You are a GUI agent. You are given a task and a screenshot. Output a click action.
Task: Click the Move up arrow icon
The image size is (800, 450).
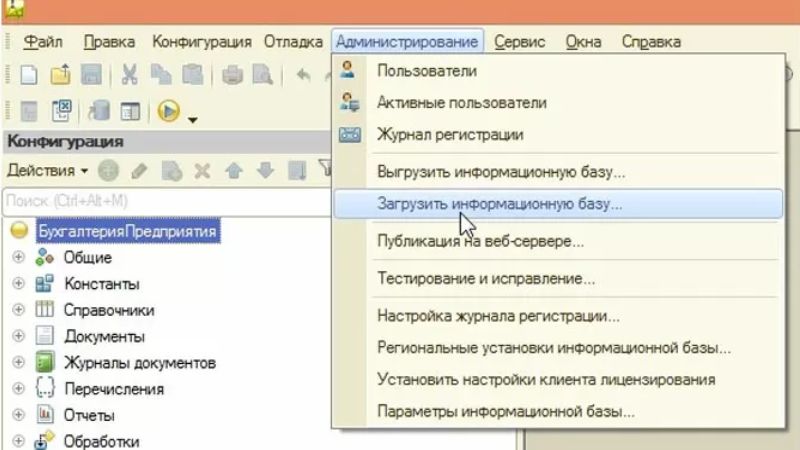[x=234, y=171]
